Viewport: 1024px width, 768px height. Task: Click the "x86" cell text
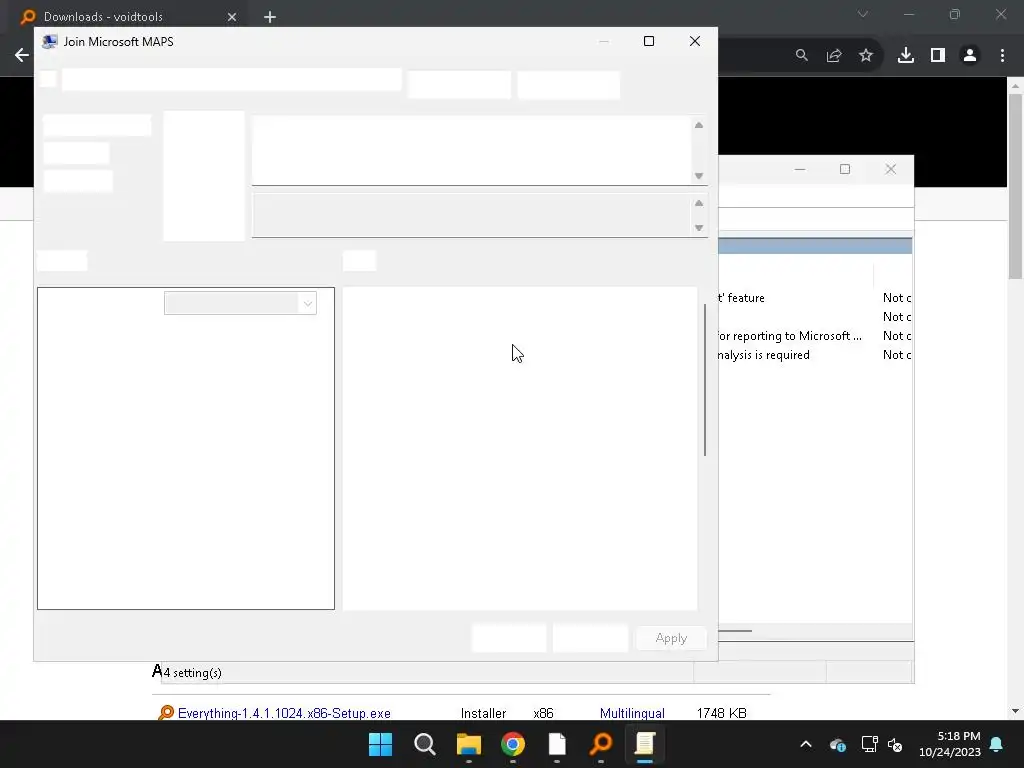point(543,713)
